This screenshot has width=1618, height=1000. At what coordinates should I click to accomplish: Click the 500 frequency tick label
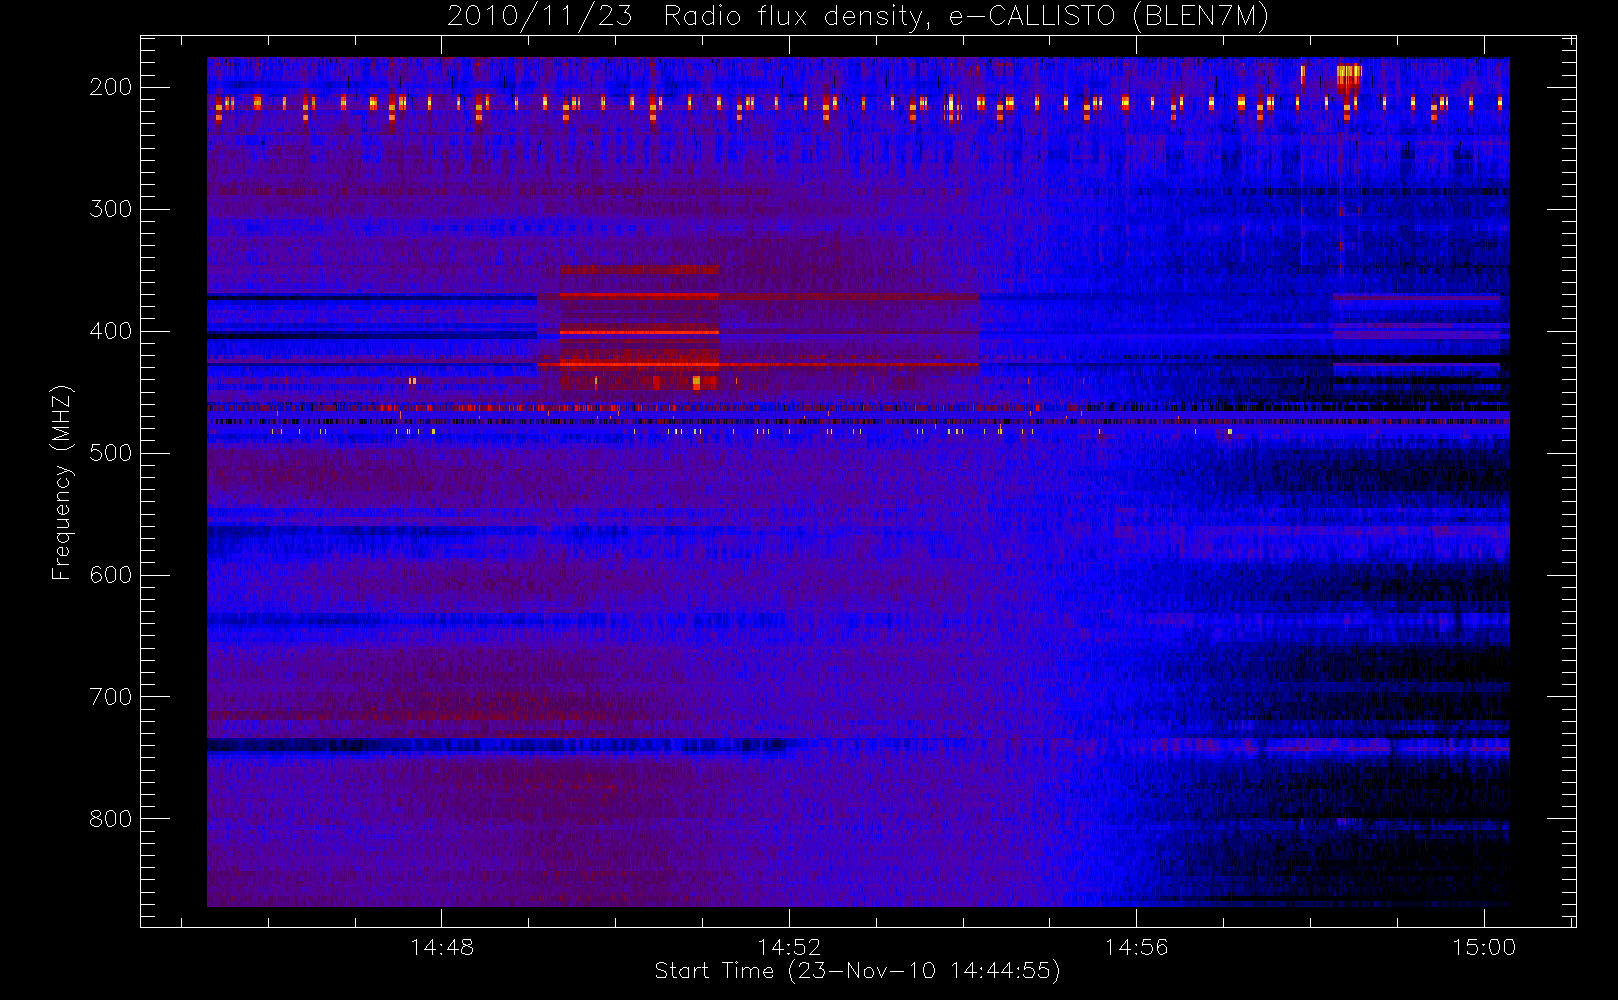point(110,453)
